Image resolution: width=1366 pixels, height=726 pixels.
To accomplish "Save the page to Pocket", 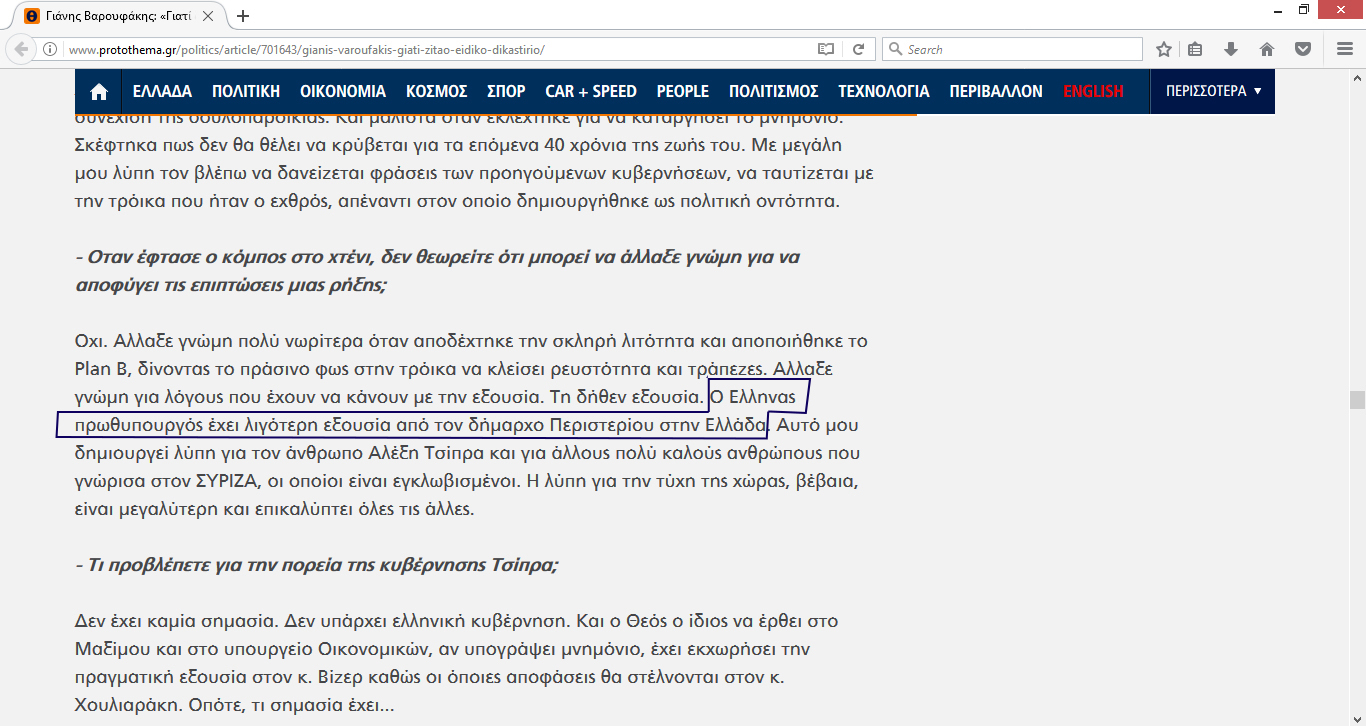I will point(1303,49).
